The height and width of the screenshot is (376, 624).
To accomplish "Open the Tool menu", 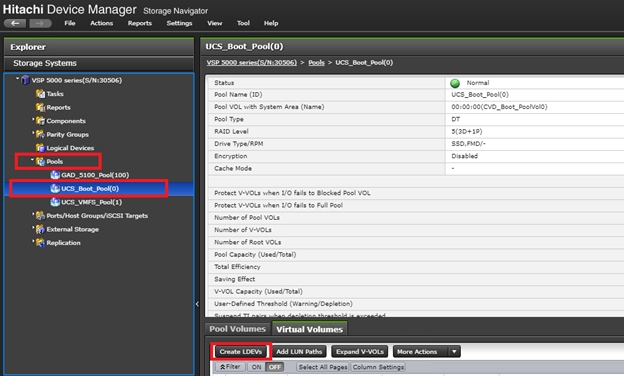I will point(243,23).
